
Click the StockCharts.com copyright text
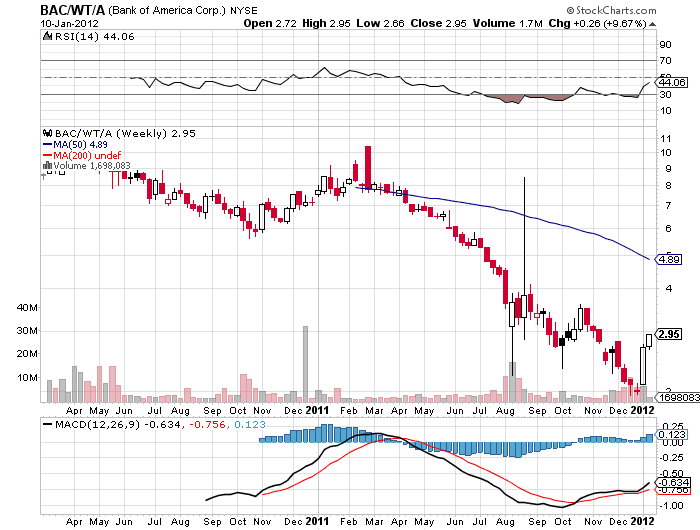[x=611, y=10]
